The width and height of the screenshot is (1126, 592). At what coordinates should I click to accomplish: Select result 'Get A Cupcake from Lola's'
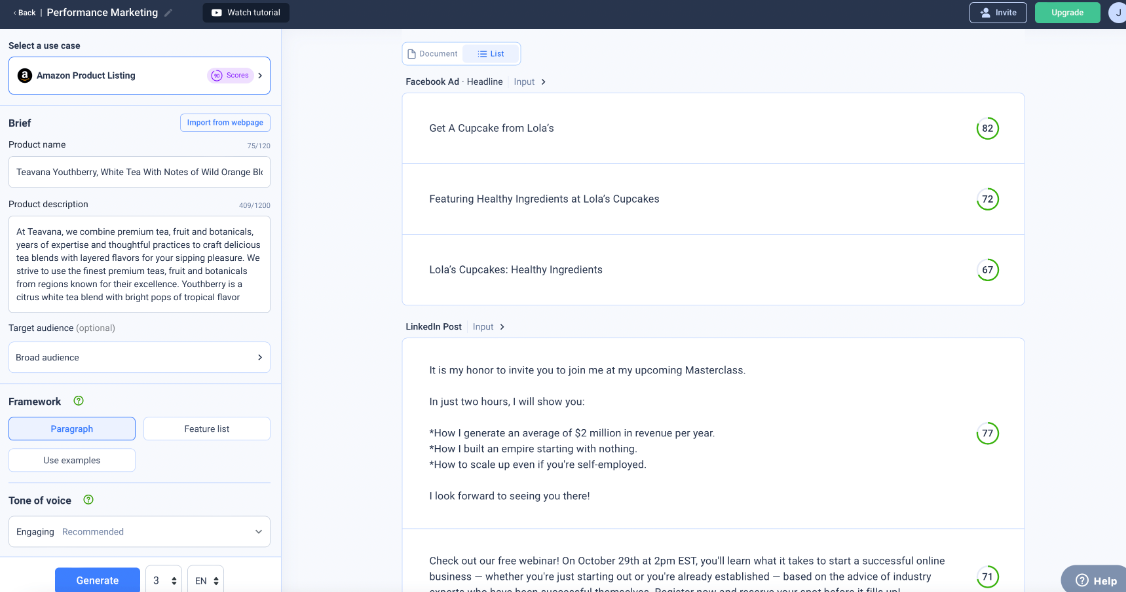click(713, 129)
